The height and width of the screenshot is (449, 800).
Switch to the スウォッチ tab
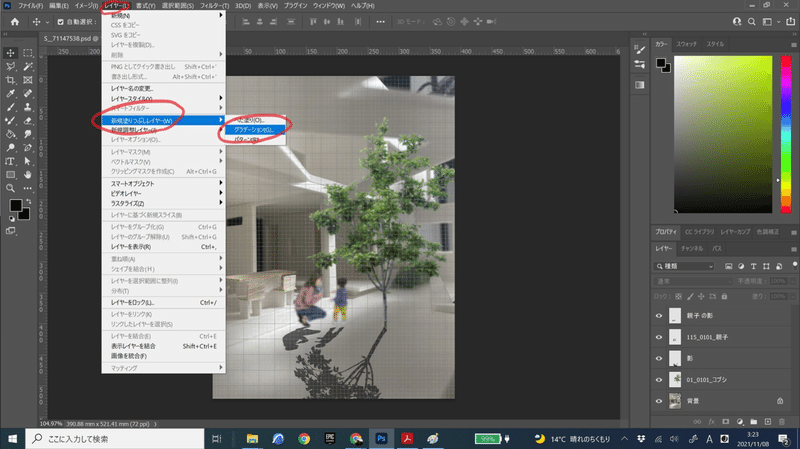(x=686, y=44)
